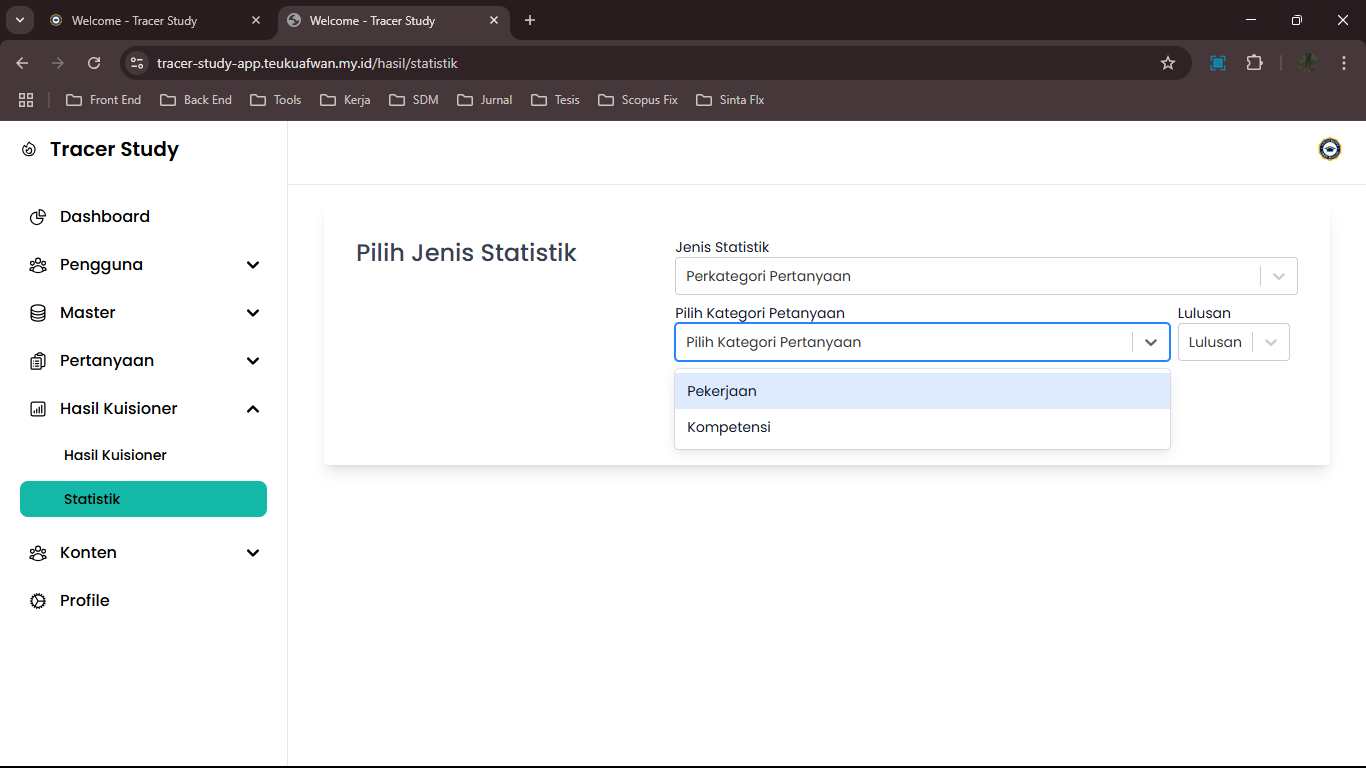Reload the page in browser
This screenshot has height=768, width=1366.
pyautogui.click(x=94, y=63)
